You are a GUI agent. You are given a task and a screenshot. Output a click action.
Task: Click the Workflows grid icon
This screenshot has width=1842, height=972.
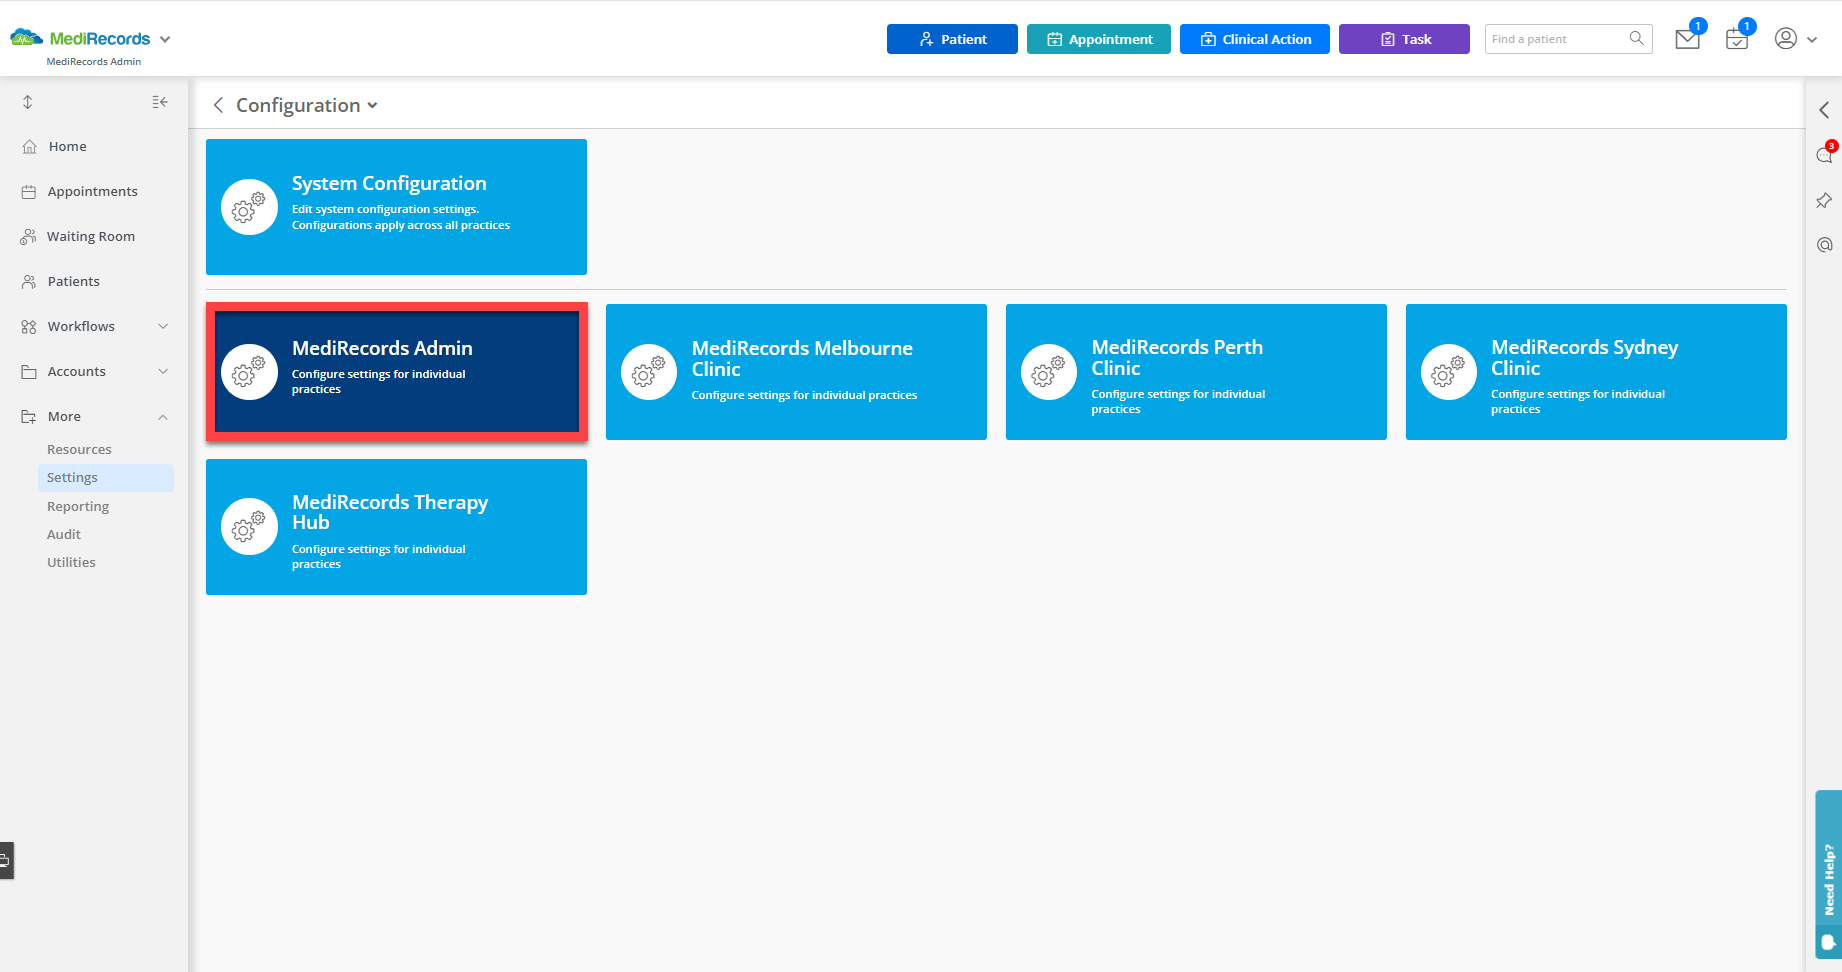click(x=29, y=326)
